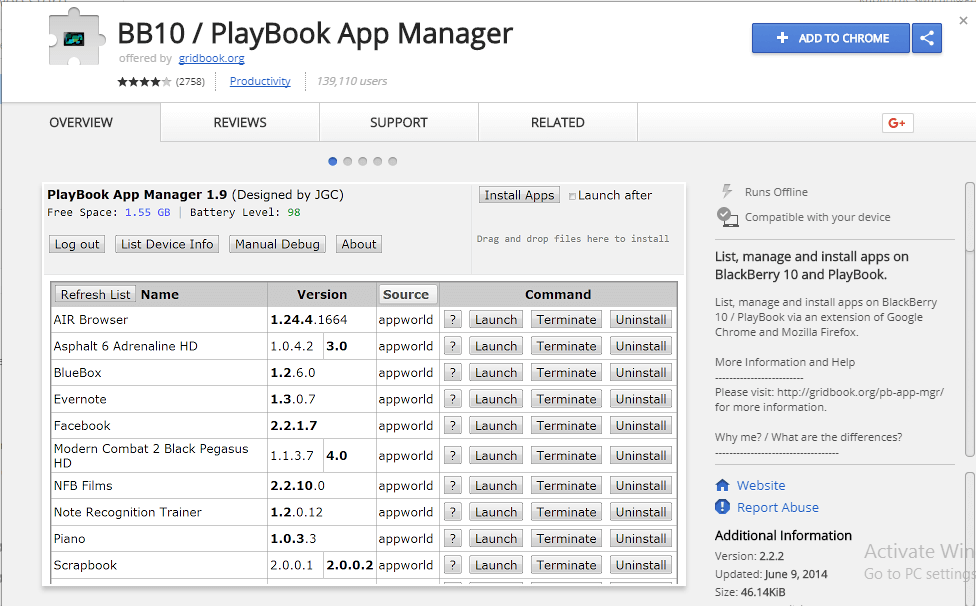The height and width of the screenshot is (606, 976).
Task: Click the Install Apps button
Action: pyautogui.click(x=519, y=195)
